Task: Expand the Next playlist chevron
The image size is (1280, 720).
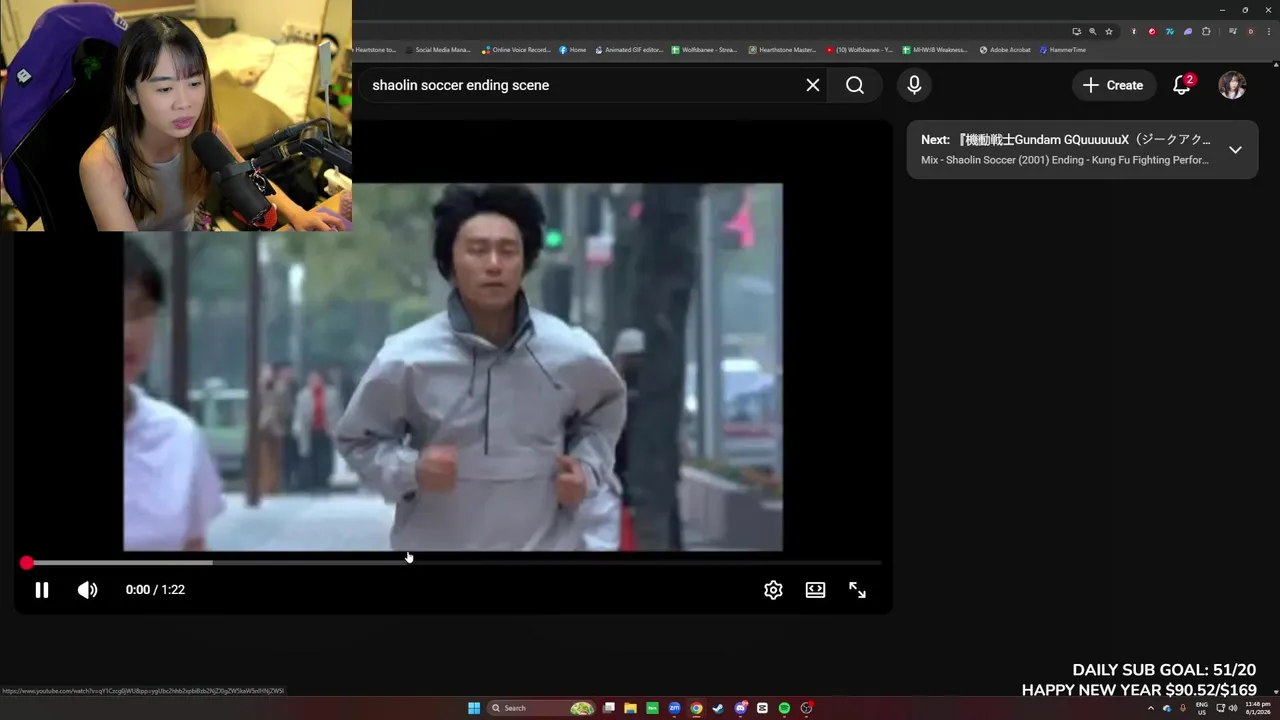Action: (x=1235, y=150)
